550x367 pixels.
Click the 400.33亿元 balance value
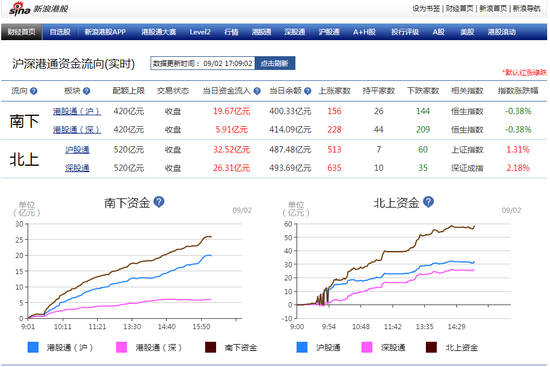[290, 111]
